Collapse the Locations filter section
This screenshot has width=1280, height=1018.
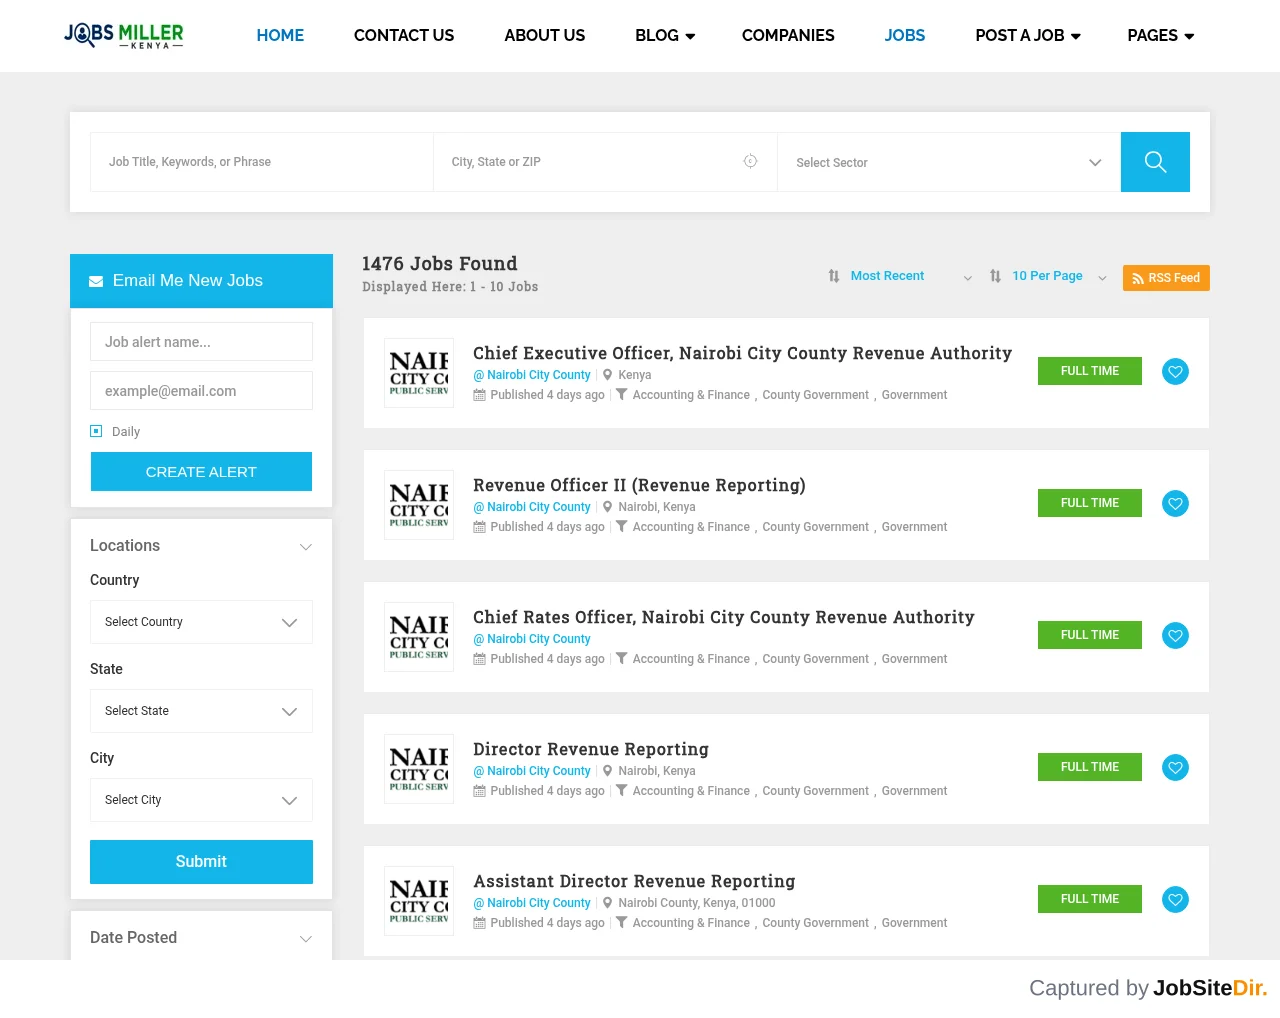click(201, 546)
